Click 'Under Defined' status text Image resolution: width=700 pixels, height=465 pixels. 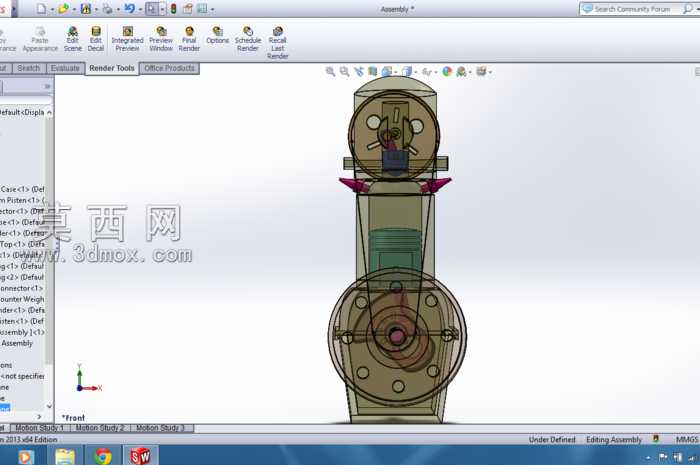[552, 440]
